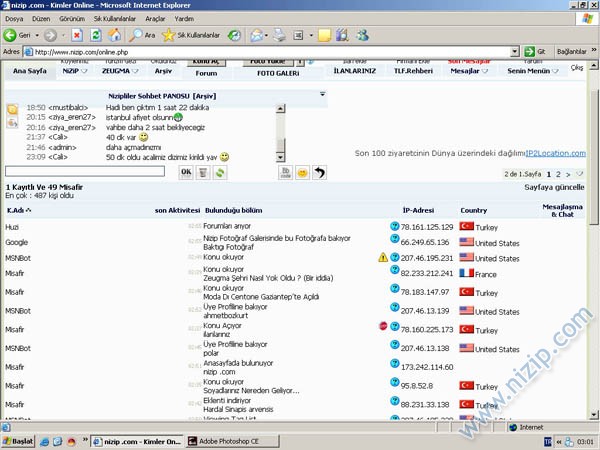Open the Araçlar menu
Image resolution: width=600 pixels, height=450 pixels.
[155, 19]
